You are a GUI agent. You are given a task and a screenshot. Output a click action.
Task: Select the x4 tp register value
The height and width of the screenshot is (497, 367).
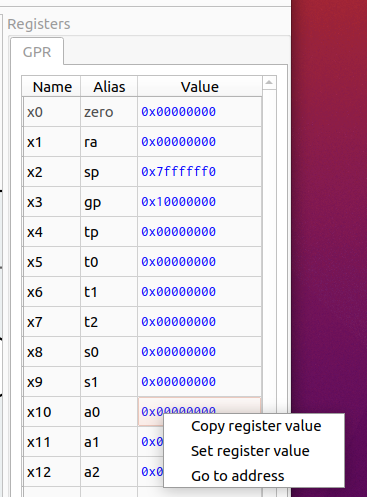point(199,232)
